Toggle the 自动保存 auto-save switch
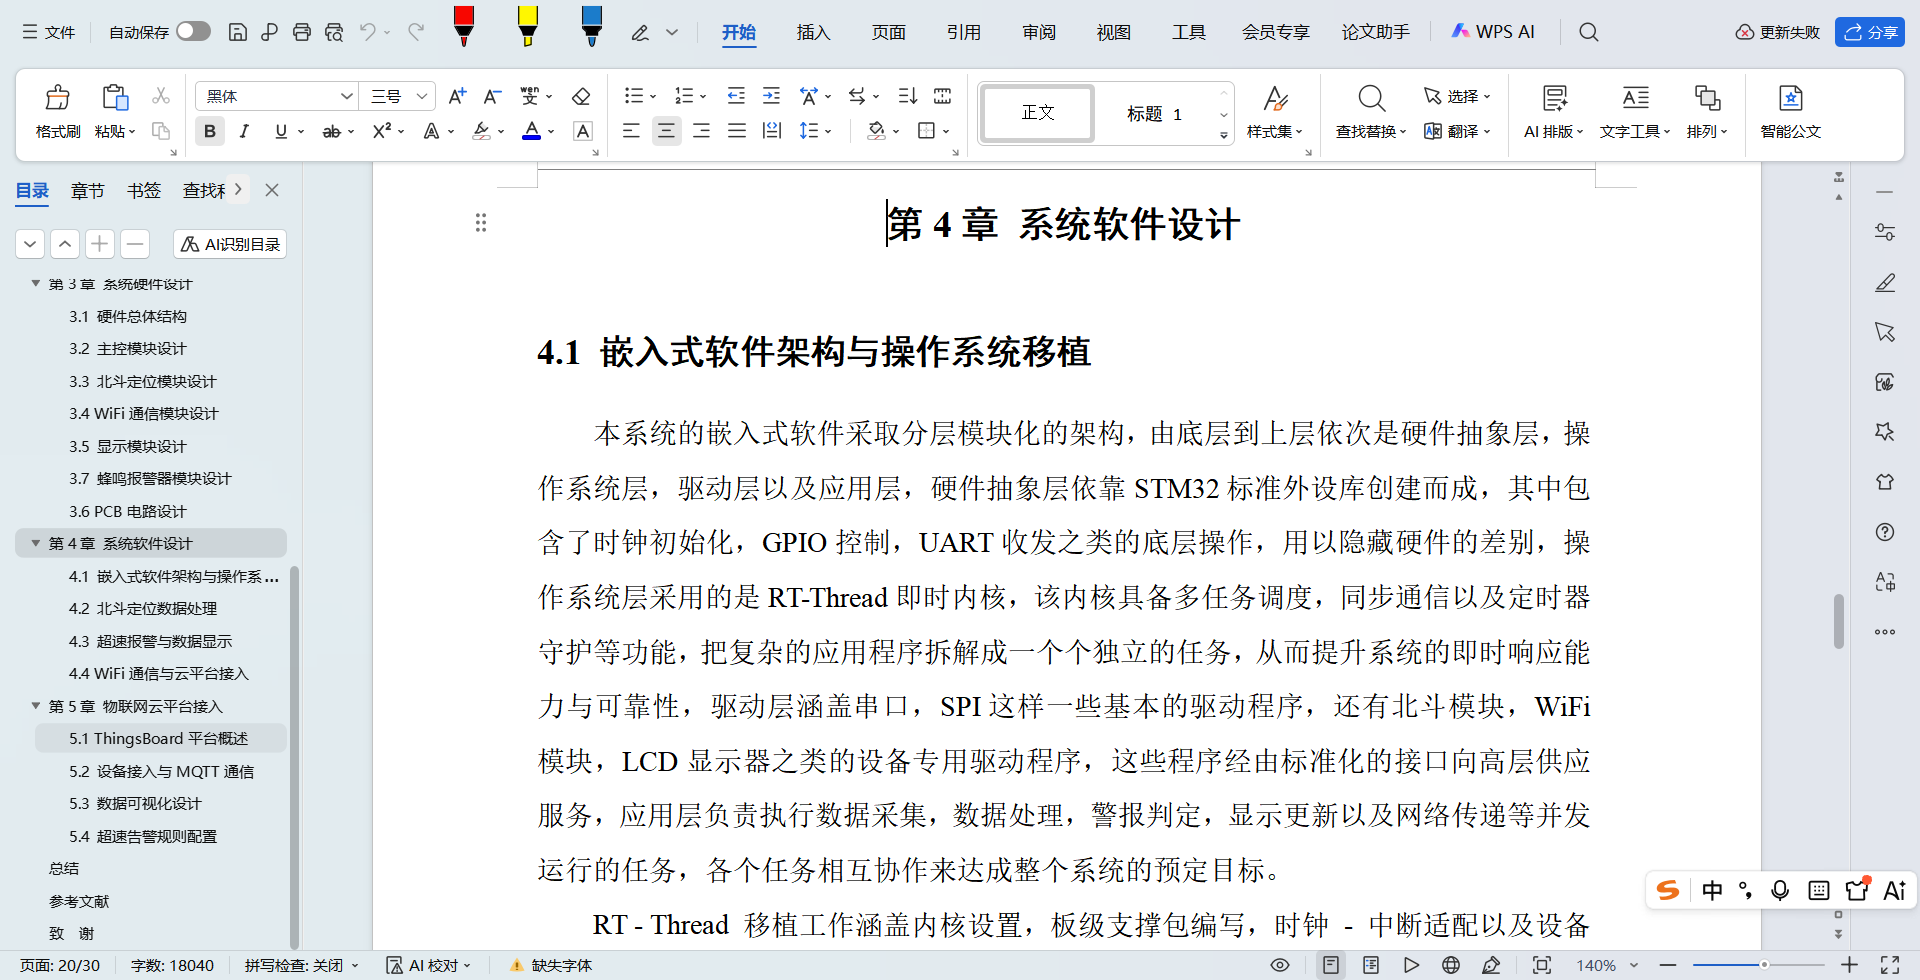Viewport: 1920px width, 980px height. [x=193, y=31]
